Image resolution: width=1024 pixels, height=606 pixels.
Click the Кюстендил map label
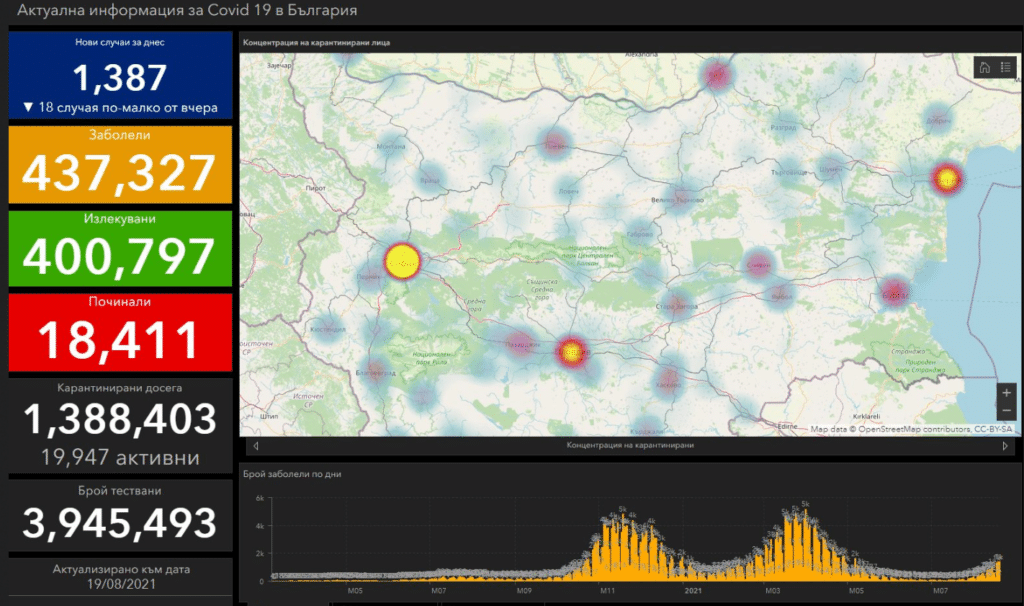click(x=328, y=329)
